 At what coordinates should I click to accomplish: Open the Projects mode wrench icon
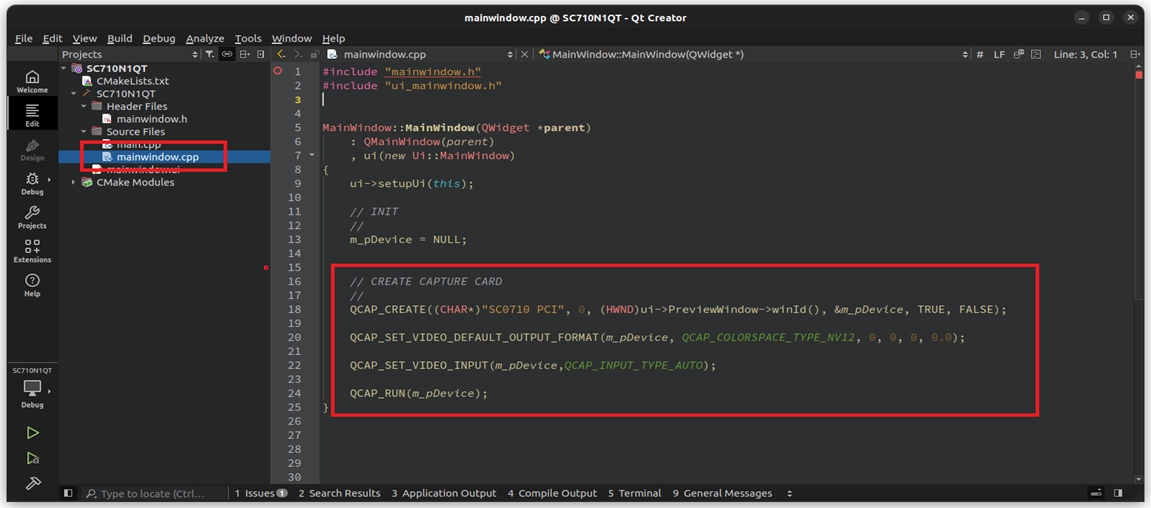32,217
